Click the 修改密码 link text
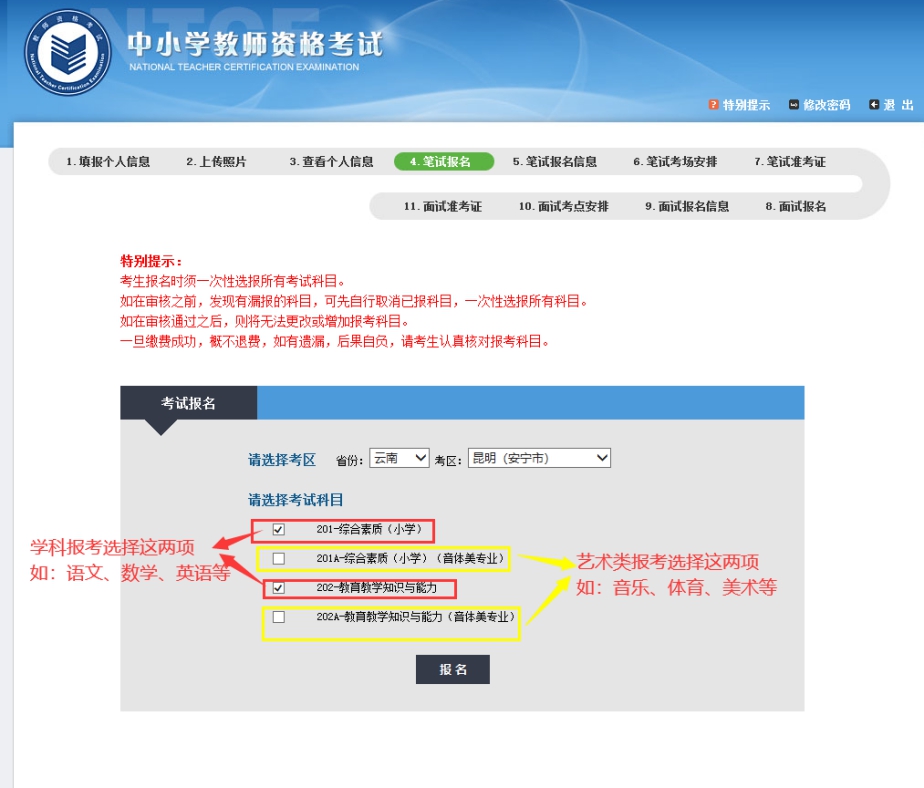The height and width of the screenshot is (788, 924). pyautogui.click(x=826, y=105)
